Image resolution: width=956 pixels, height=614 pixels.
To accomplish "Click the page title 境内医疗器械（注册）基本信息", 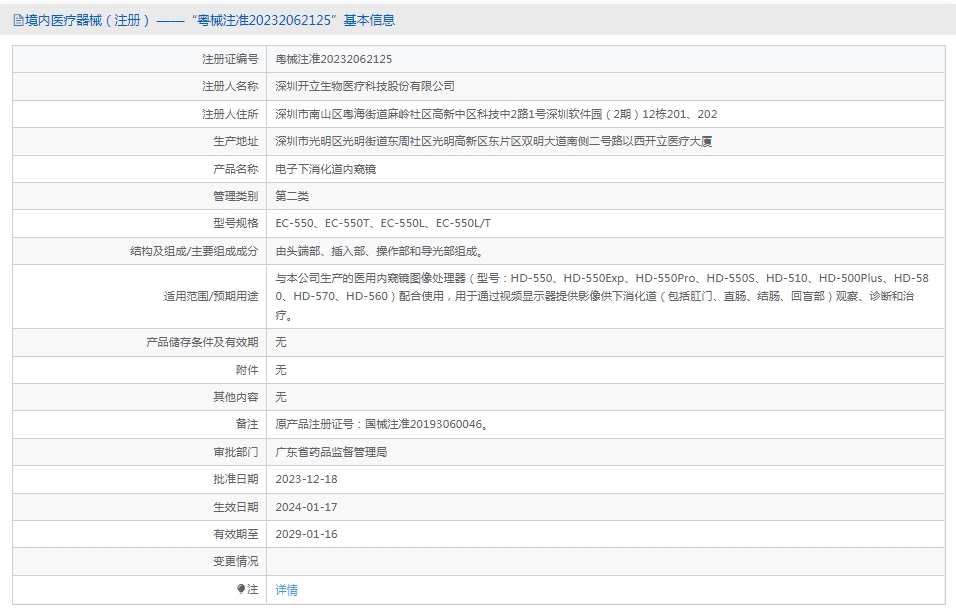I will coord(210,21).
